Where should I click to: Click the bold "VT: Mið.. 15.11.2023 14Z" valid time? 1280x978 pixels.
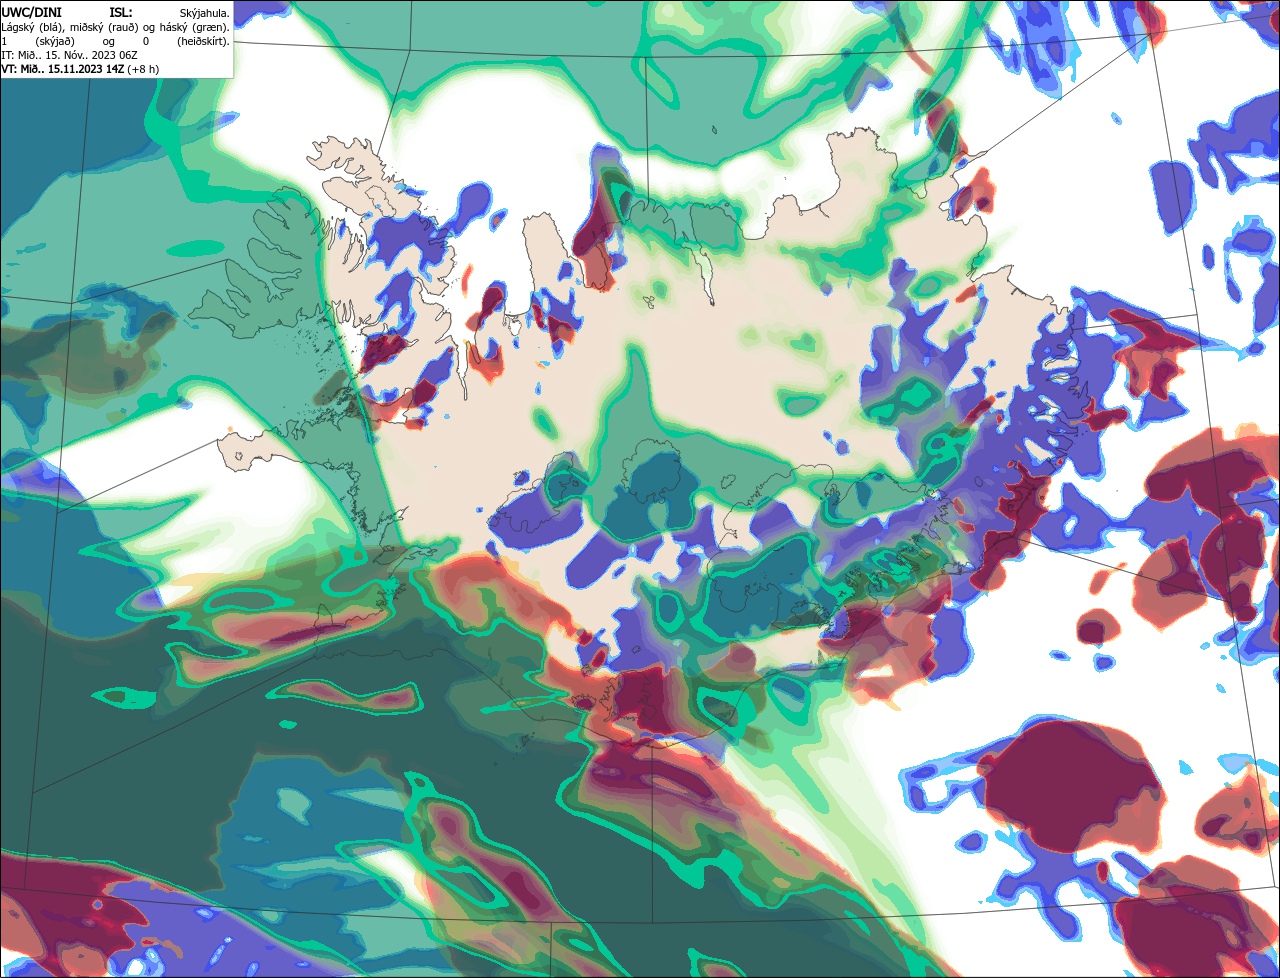pos(62,69)
